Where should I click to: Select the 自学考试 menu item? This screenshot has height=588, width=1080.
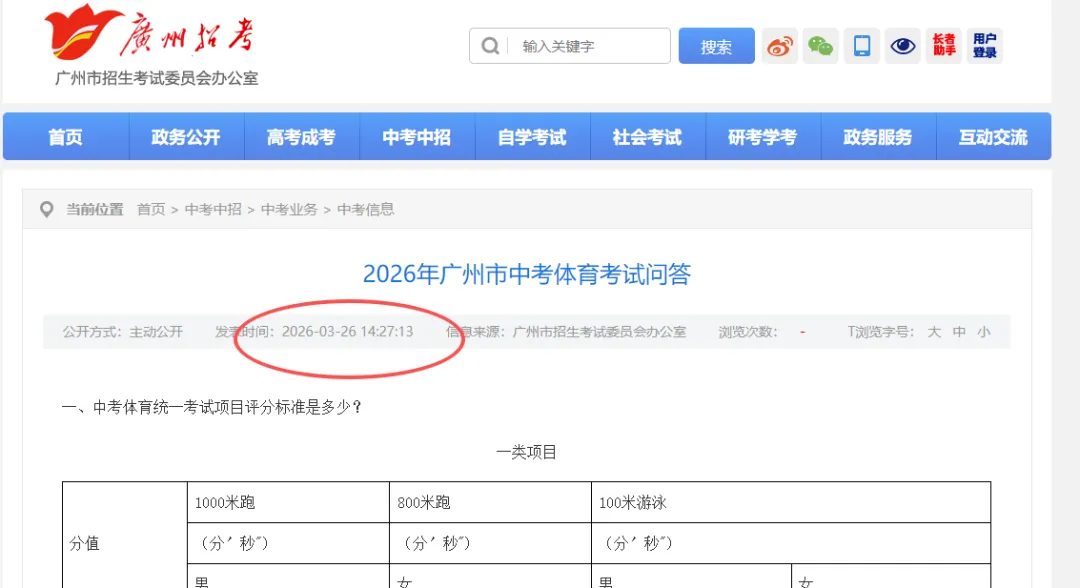tap(533, 135)
